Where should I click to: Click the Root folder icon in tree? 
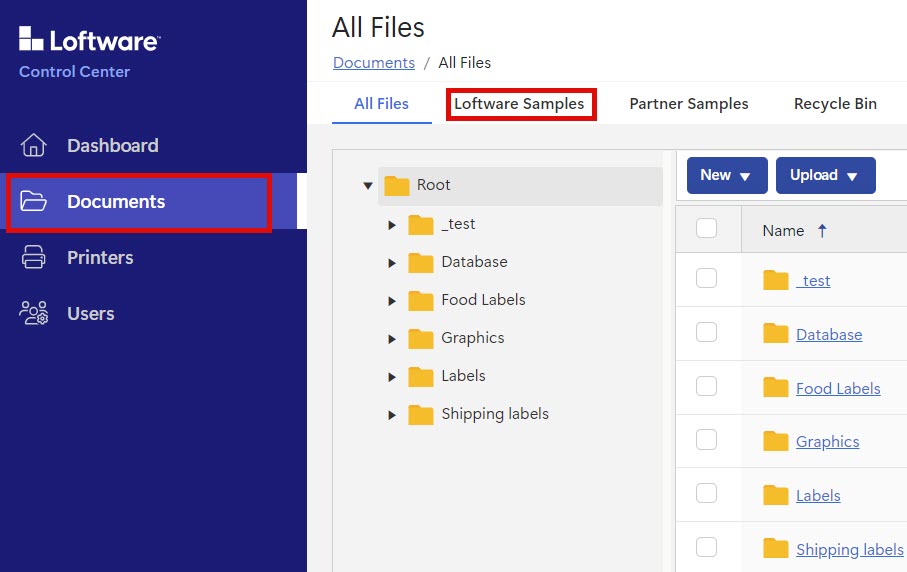397,185
